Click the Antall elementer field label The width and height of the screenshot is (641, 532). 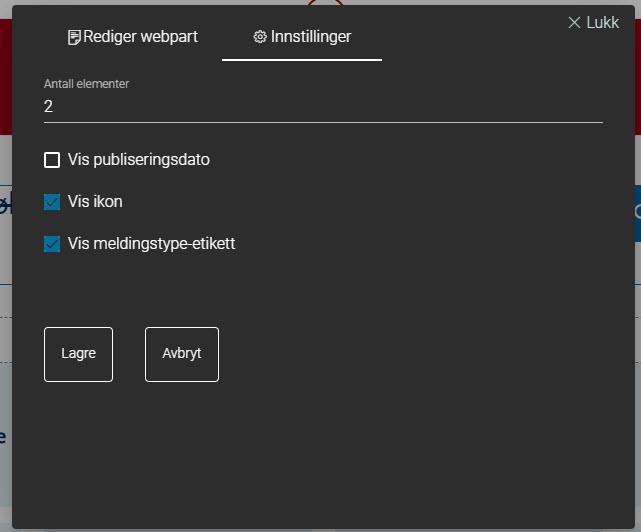tap(86, 84)
